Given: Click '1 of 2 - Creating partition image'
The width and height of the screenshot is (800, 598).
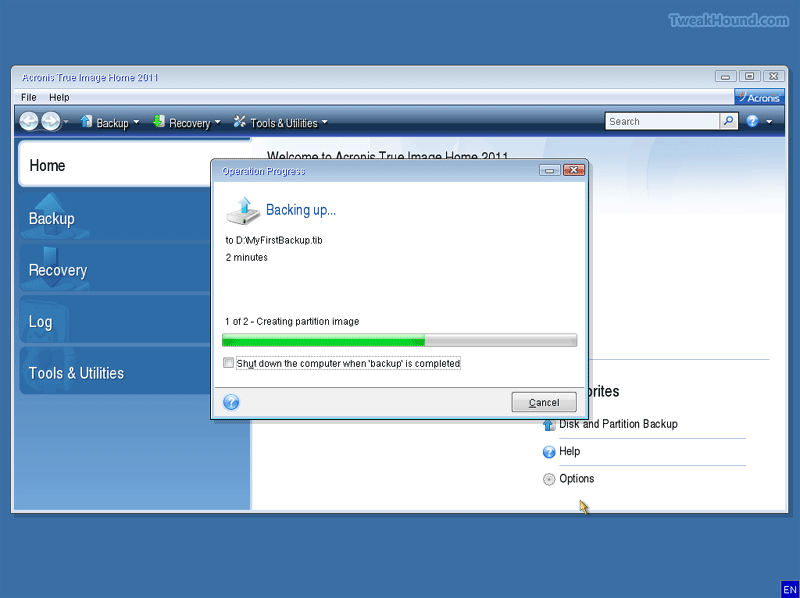Looking at the screenshot, I should [x=292, y=321].
